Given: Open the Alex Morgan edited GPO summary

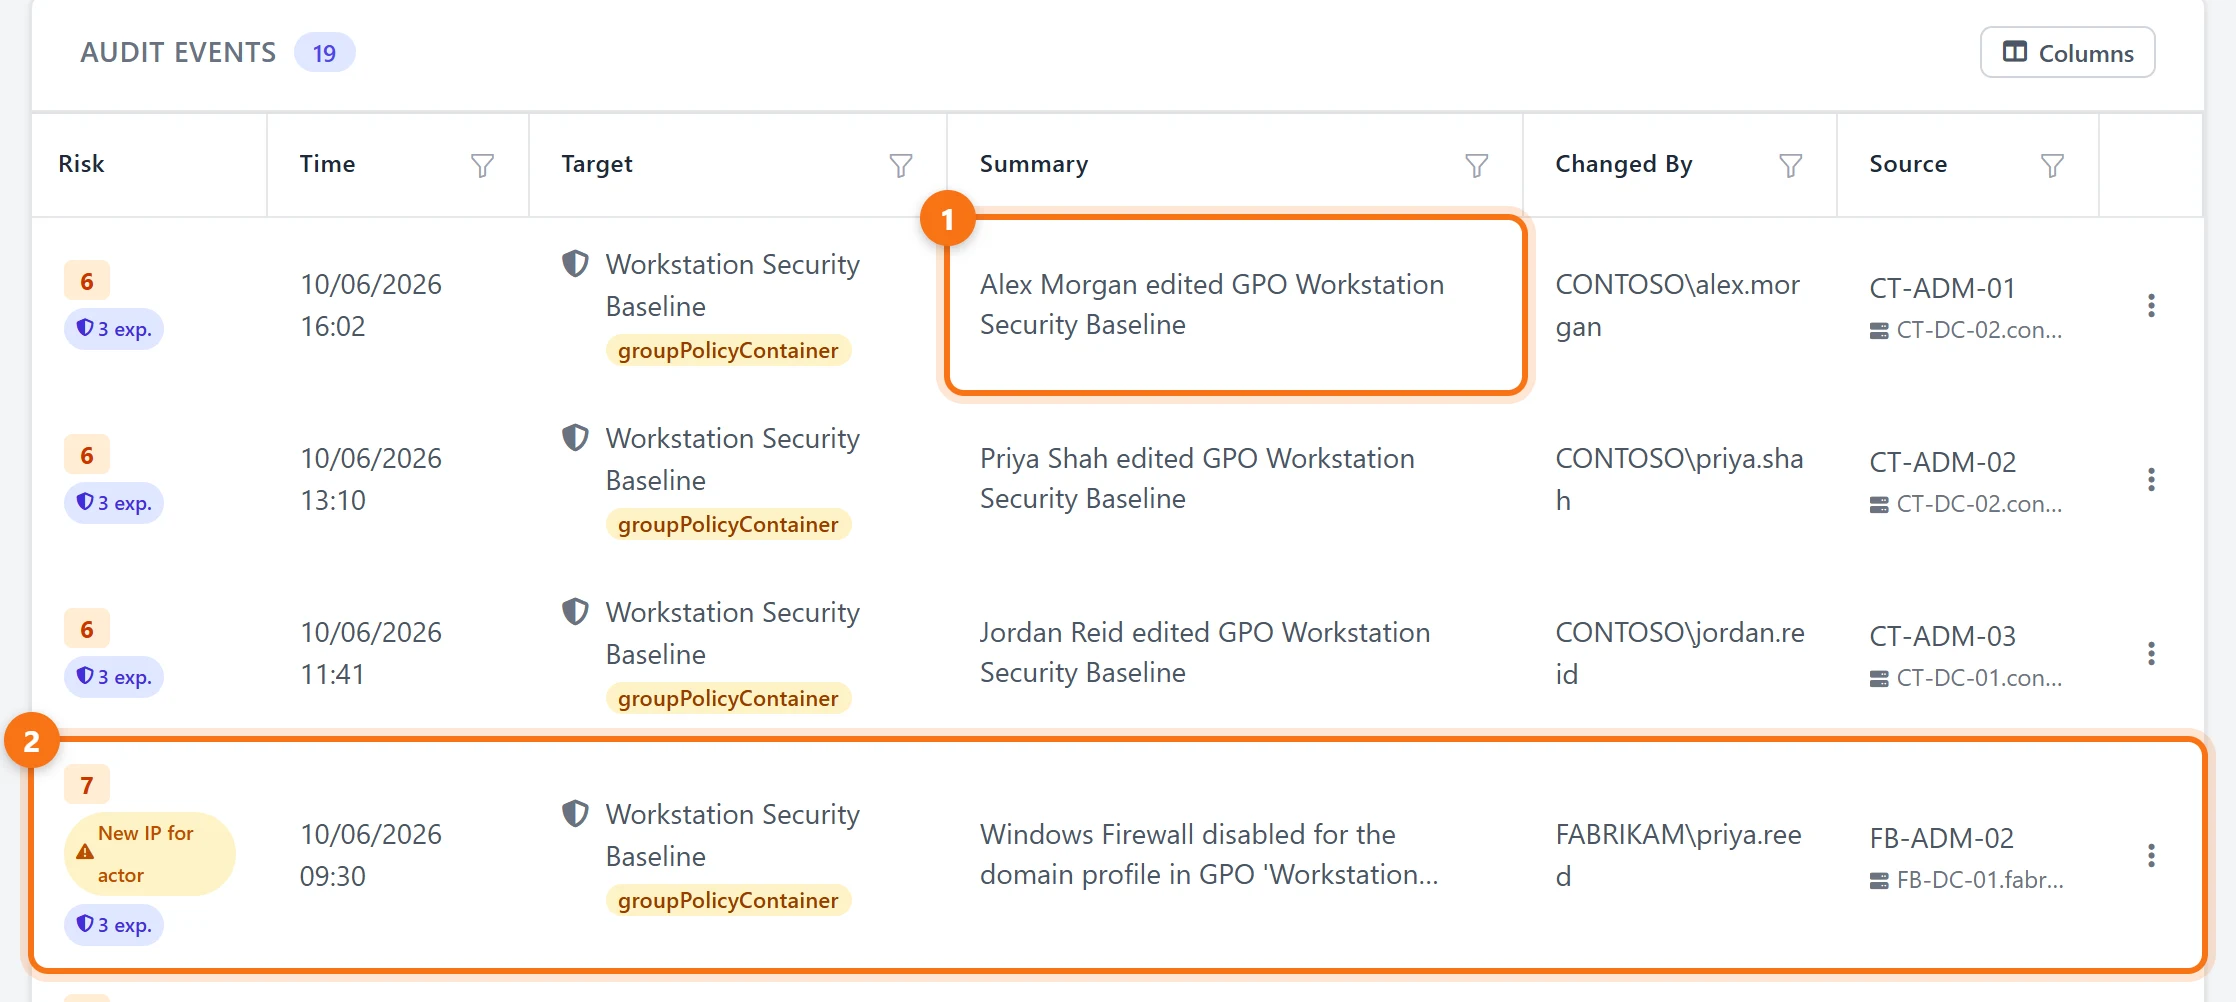Looking at the screenshot, I should tap(1212, 305).
